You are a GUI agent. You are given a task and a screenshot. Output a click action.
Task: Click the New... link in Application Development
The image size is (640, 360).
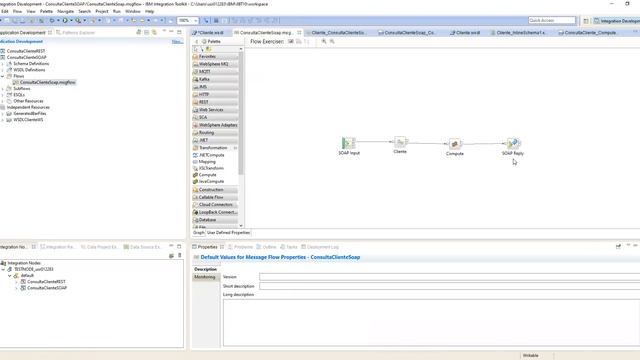(x=177, y=42)
